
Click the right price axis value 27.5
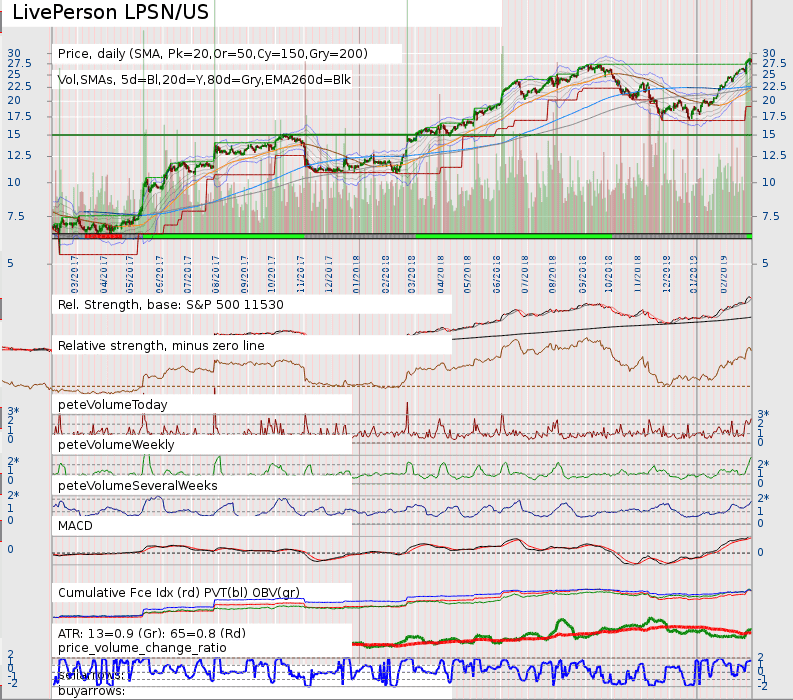pos(774,63)
